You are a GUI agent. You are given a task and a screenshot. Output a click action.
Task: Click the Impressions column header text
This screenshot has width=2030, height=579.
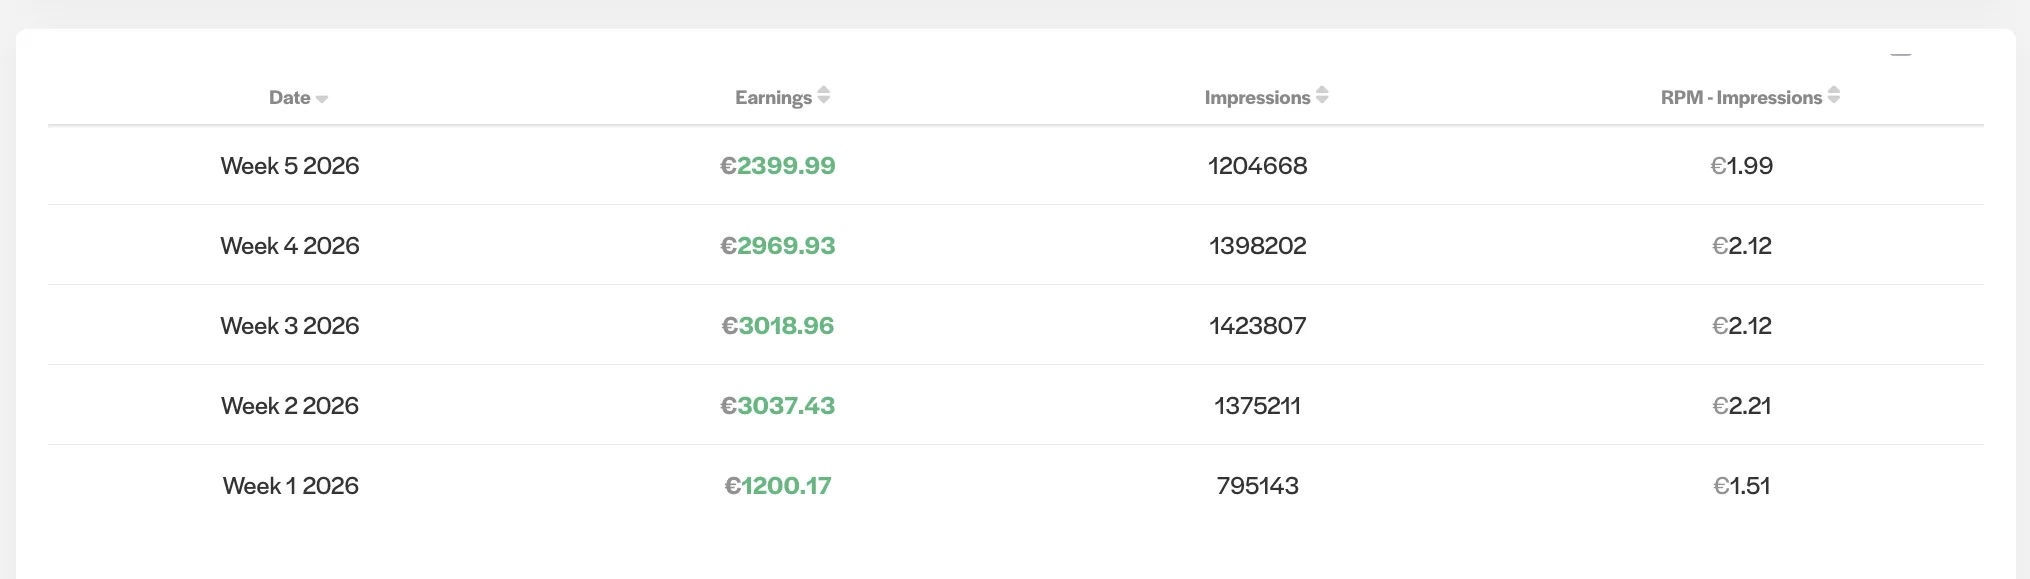tap(1257, 98)
